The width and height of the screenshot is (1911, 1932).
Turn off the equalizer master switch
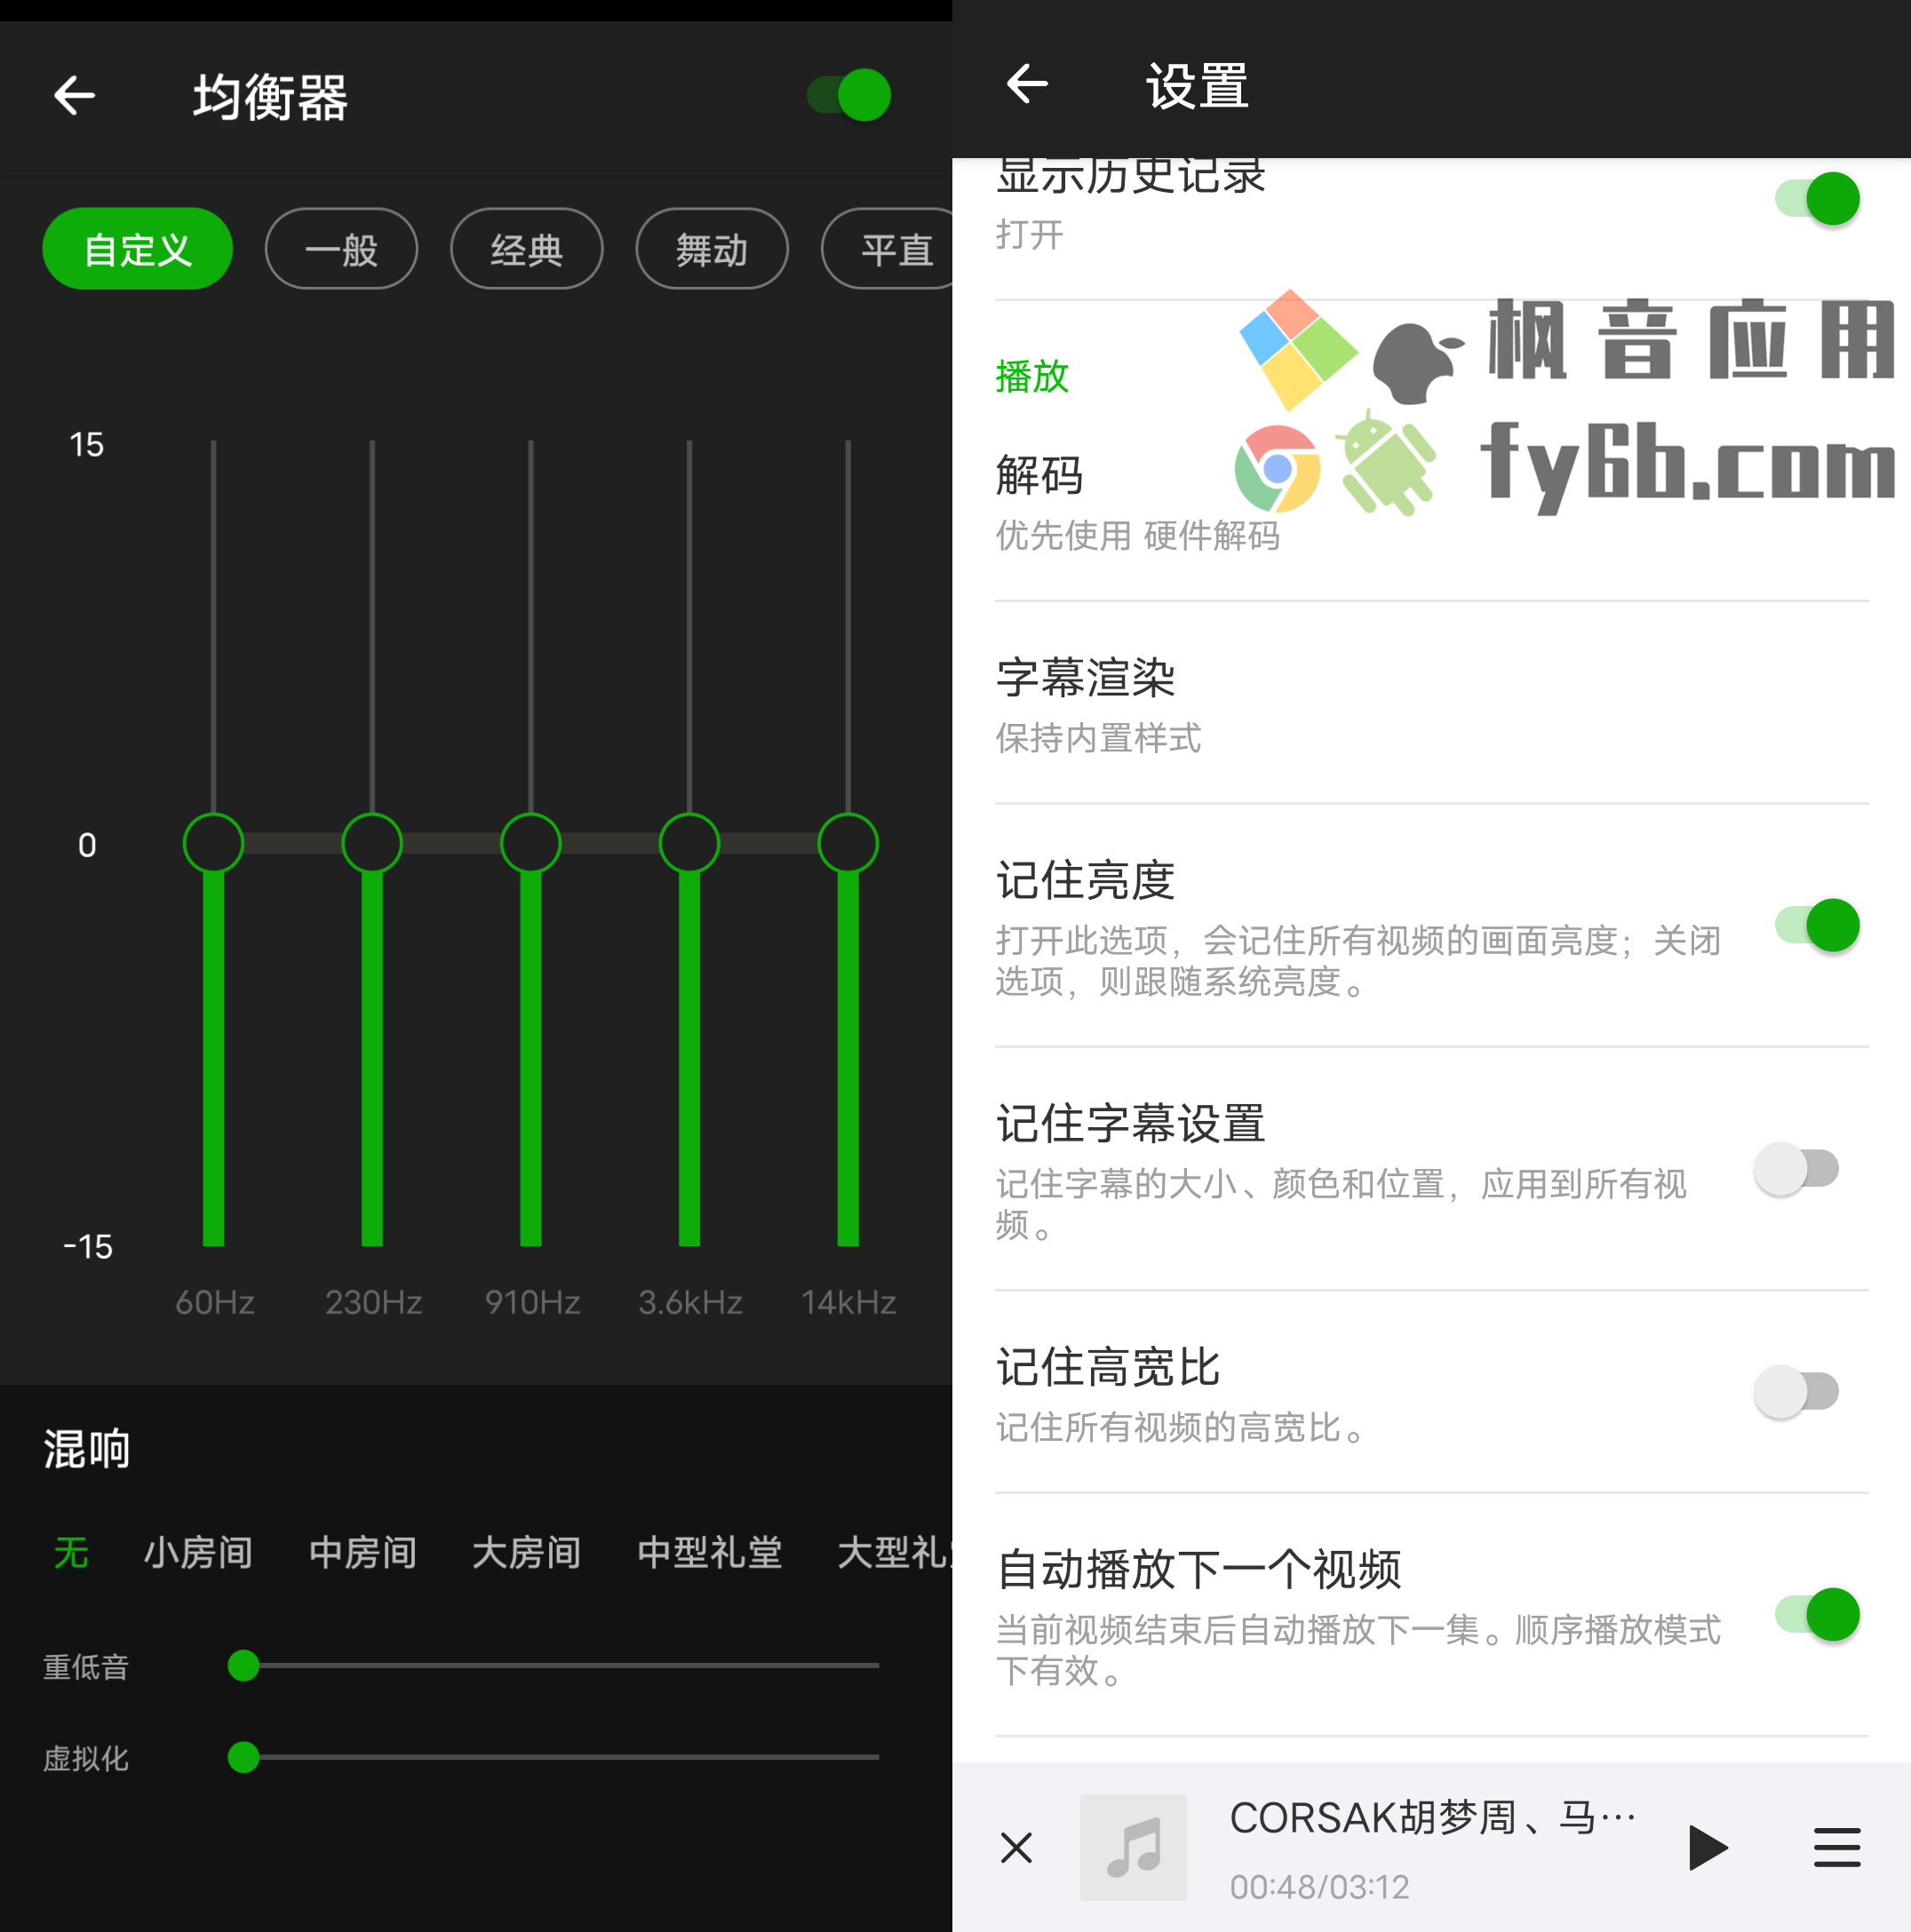click(849, 96)
